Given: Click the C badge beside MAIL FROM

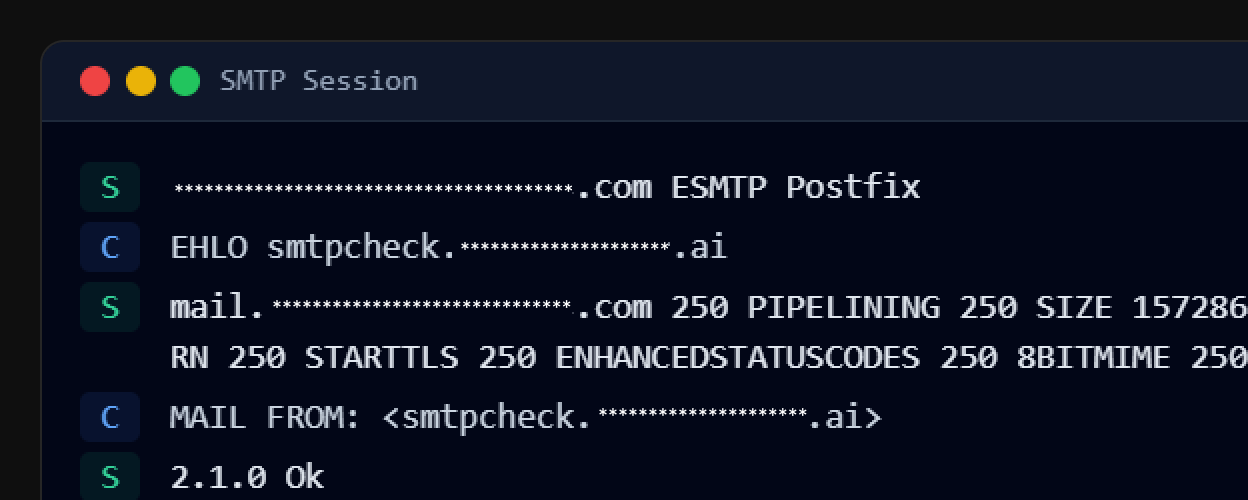Looking at the screenshot, I should (x=110, y=417).
